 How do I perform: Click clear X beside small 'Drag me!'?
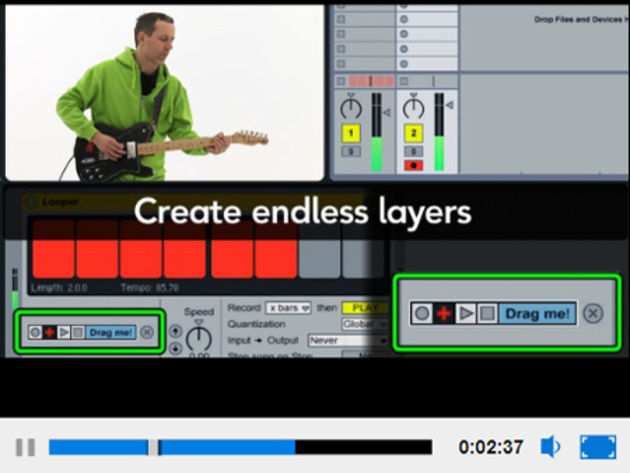pos(147,332)
